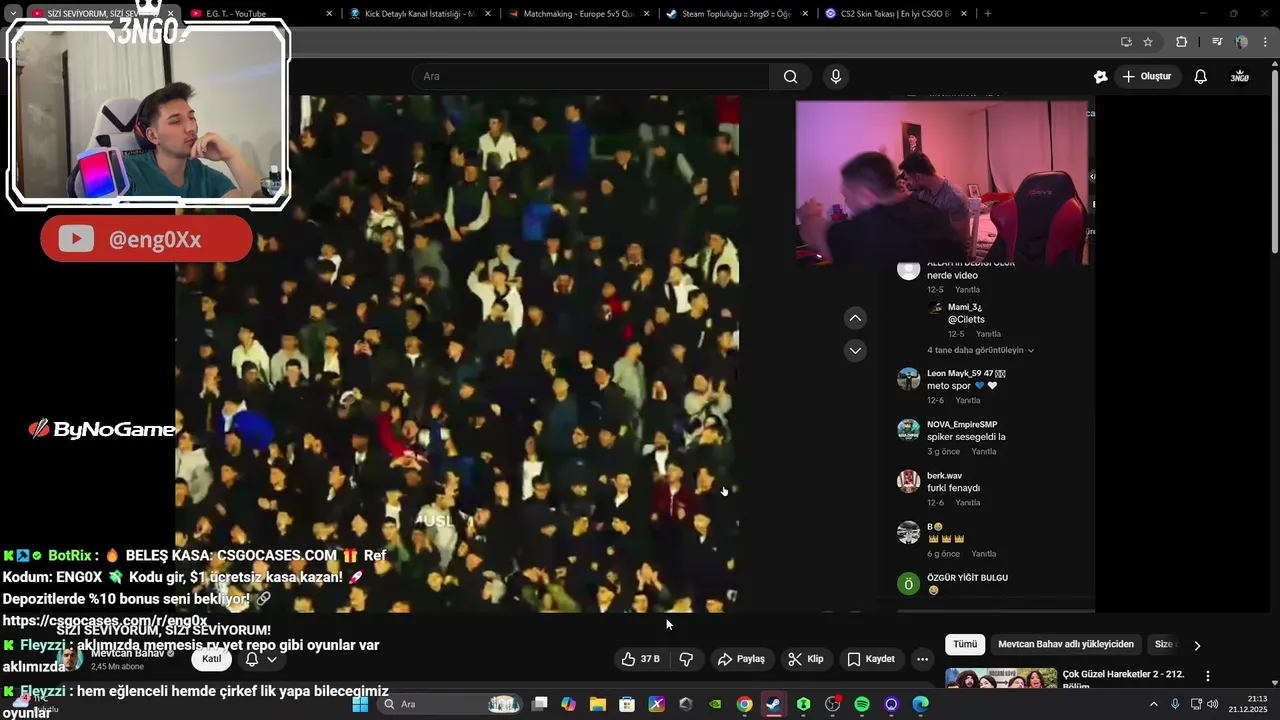Open Microsoft Edge from taskbar
The width and height of the screenshot is (1280, 720).
921,704
